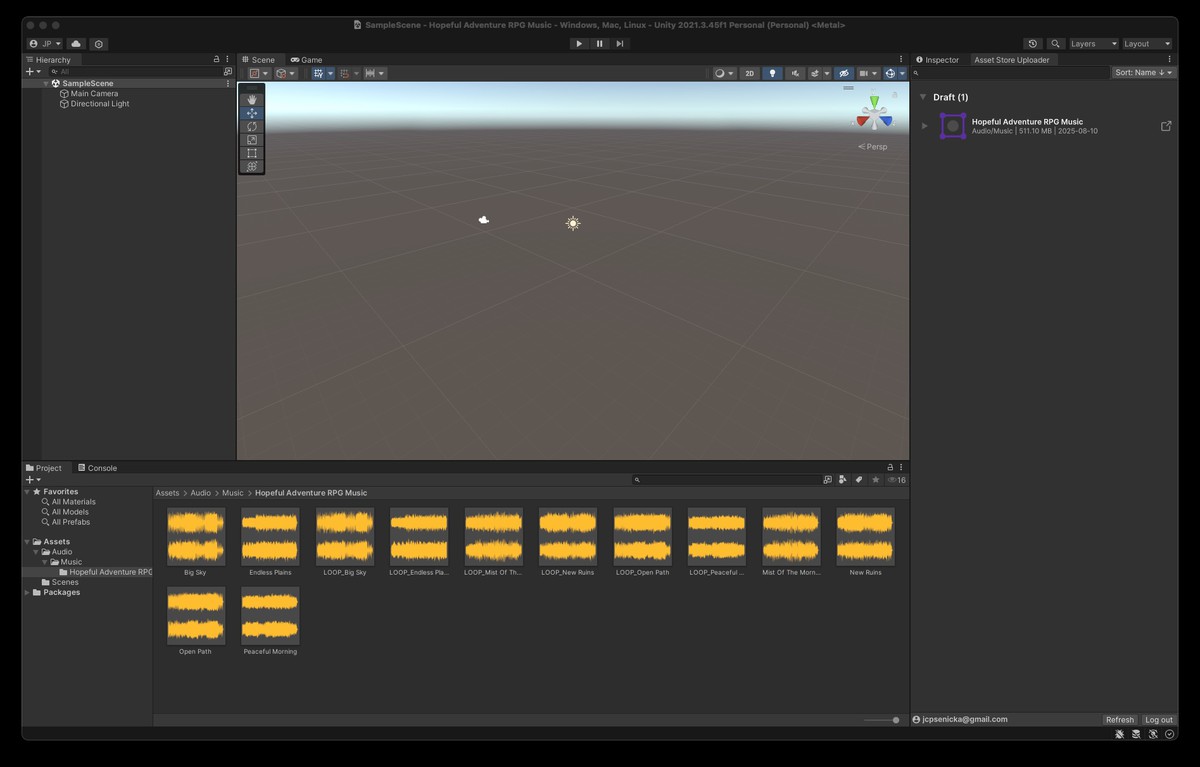Click the Search by Label tag icon
Screen dimensions: 1200x767
coord(858,480)
